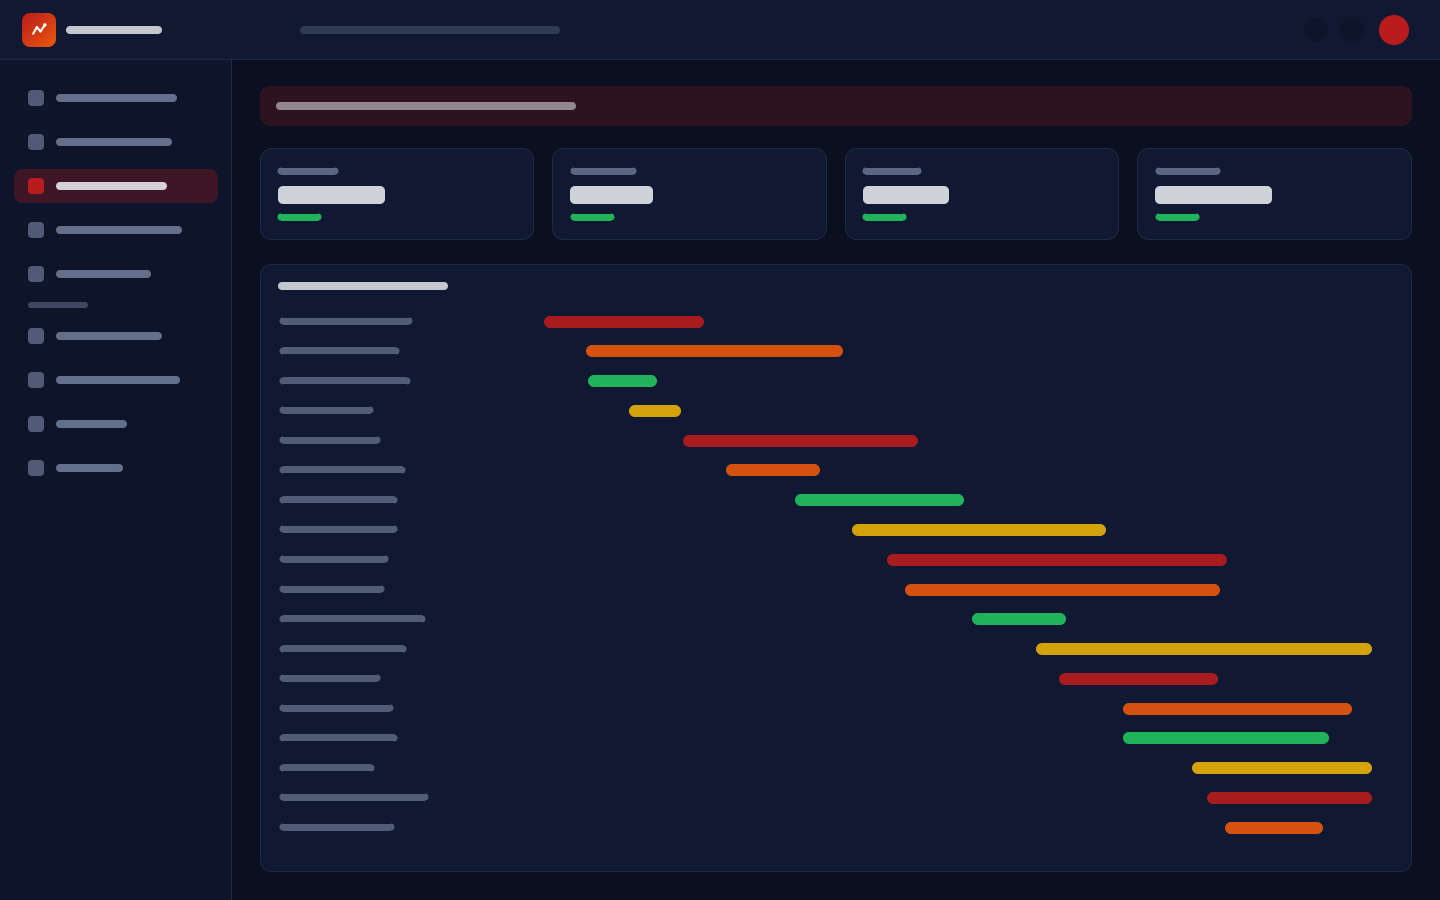
Task: Select the red bar in first timeline row
Action: (624, 322)
